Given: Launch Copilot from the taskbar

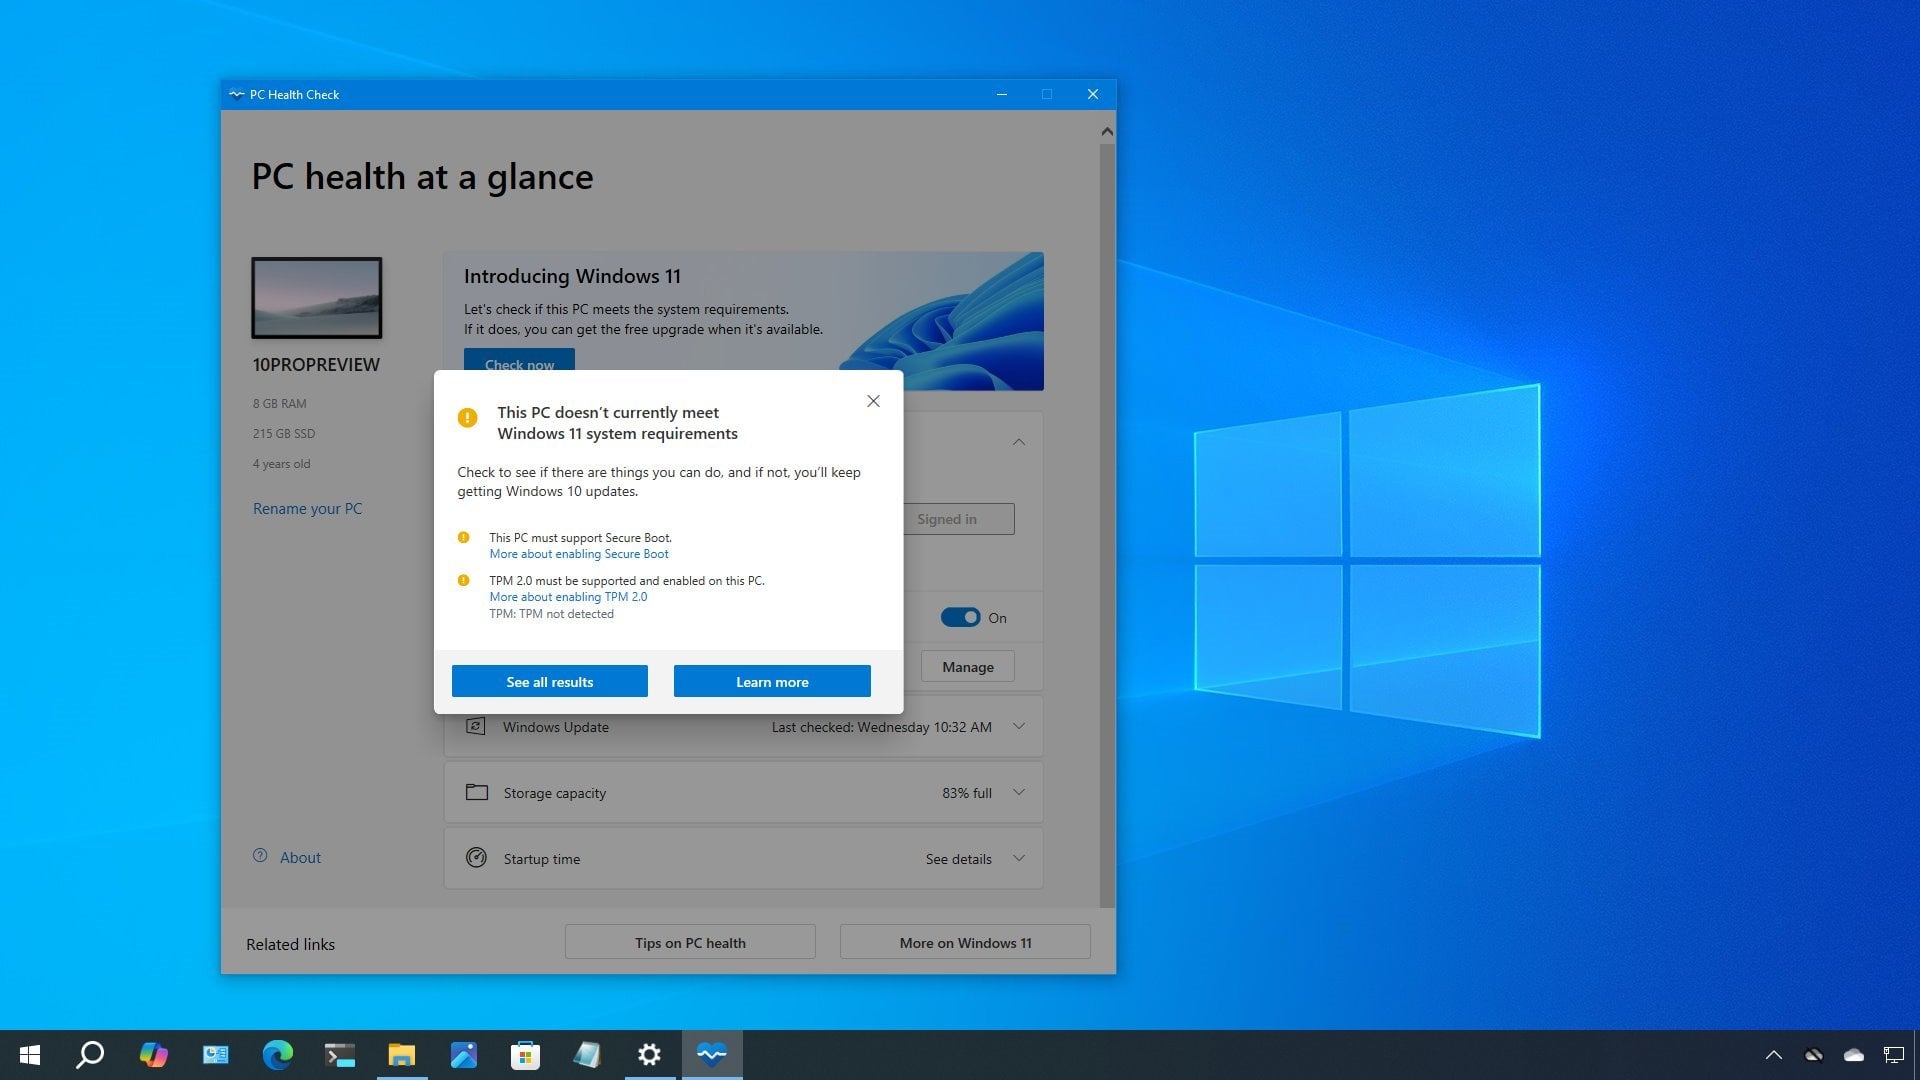Looking at the screenshot, I should click(153, 1054).
